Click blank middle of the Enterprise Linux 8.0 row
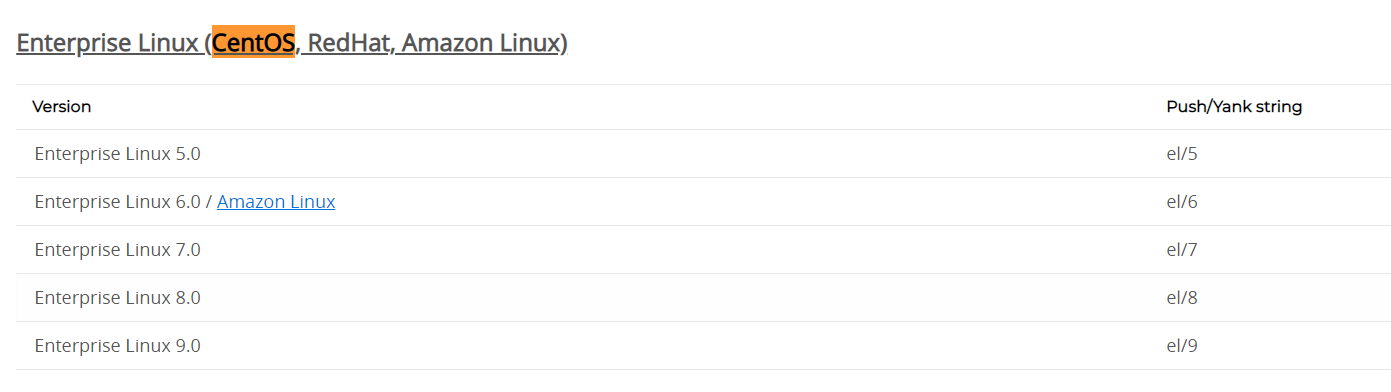The width and height of the screenshot is (1391, 392). (x=680, y=297)
